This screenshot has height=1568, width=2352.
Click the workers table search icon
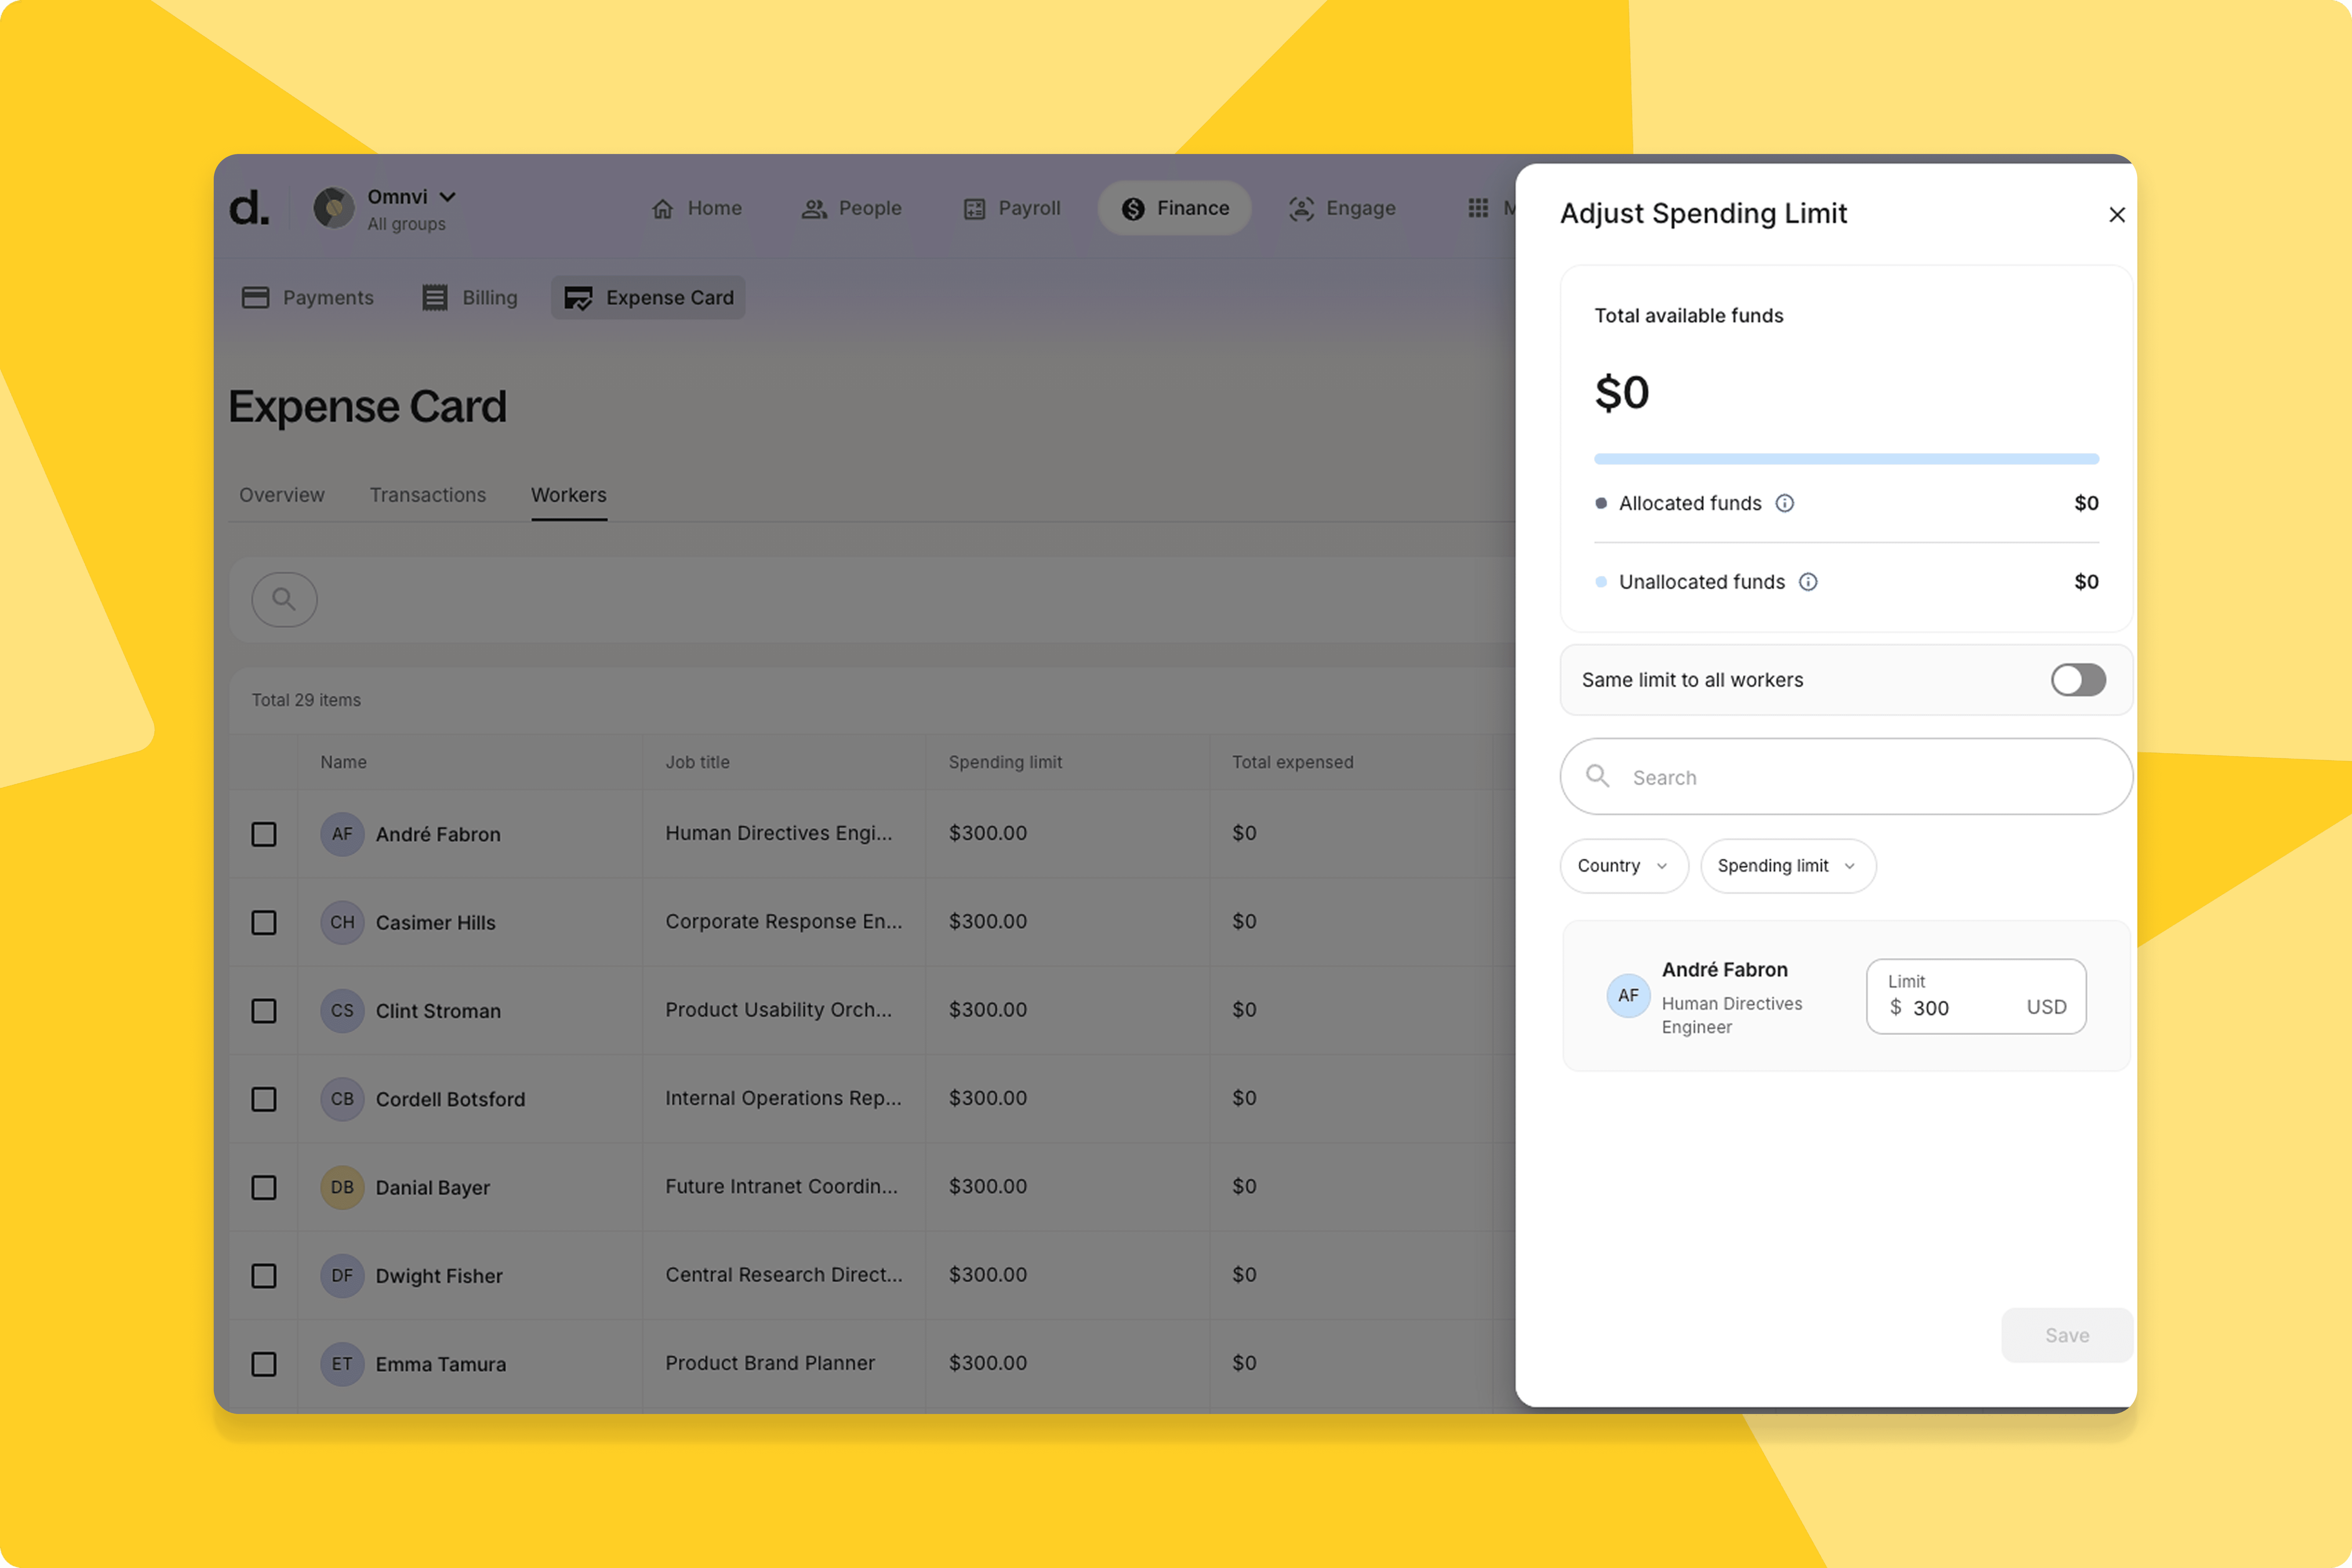pos(284,599)
